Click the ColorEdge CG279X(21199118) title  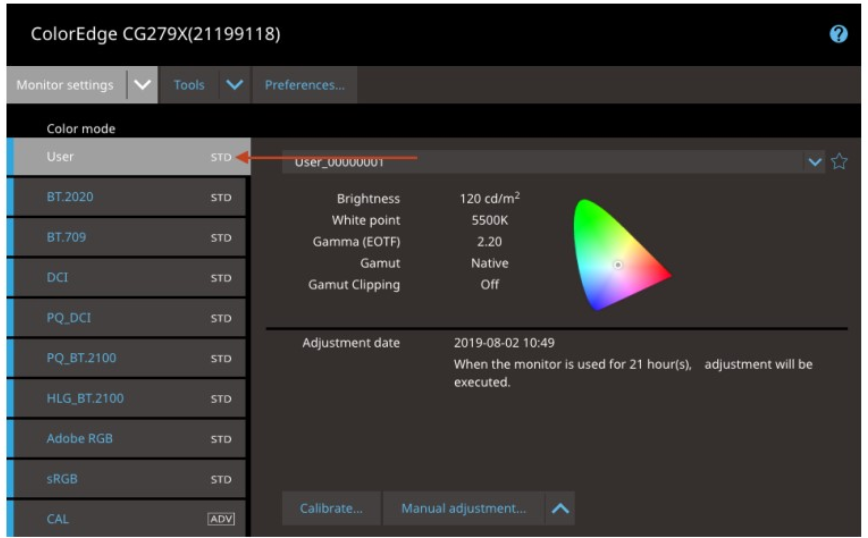[x=156, y=34]
